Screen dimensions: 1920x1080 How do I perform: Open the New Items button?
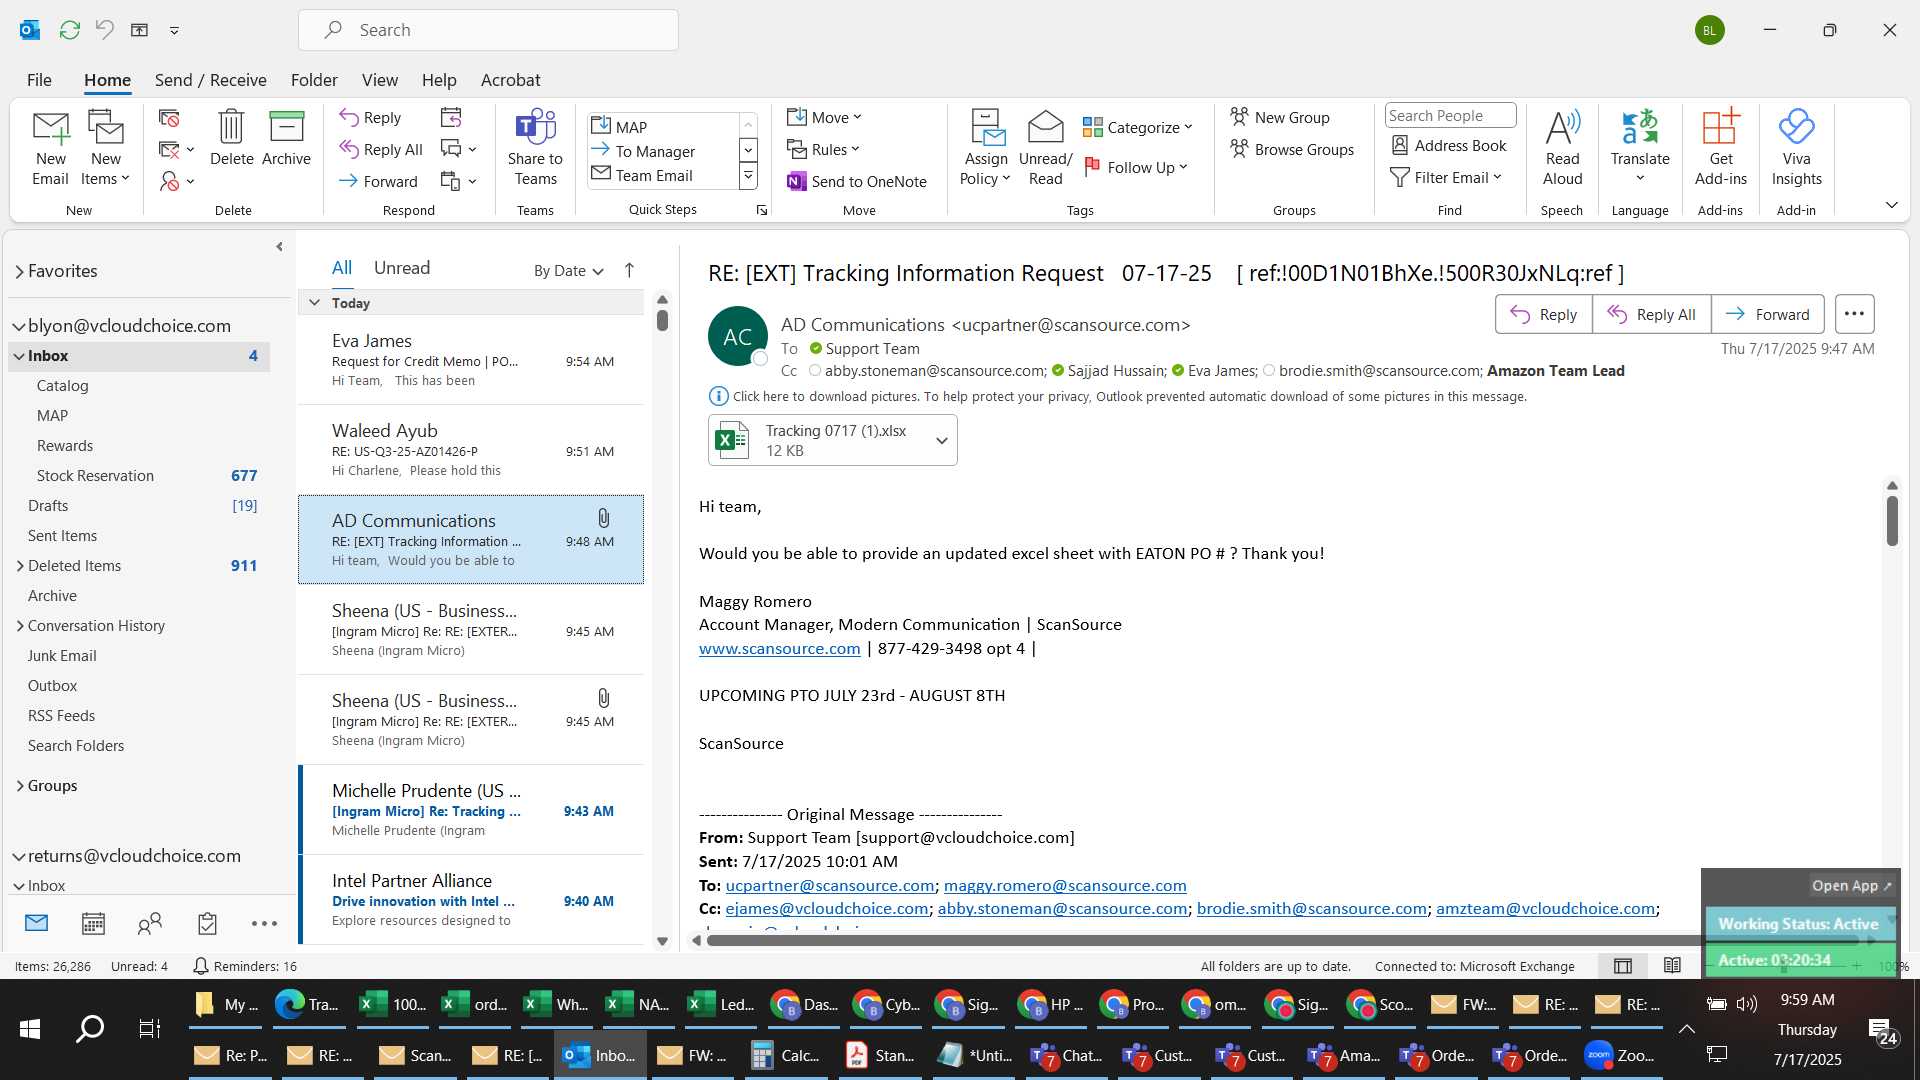105,148
